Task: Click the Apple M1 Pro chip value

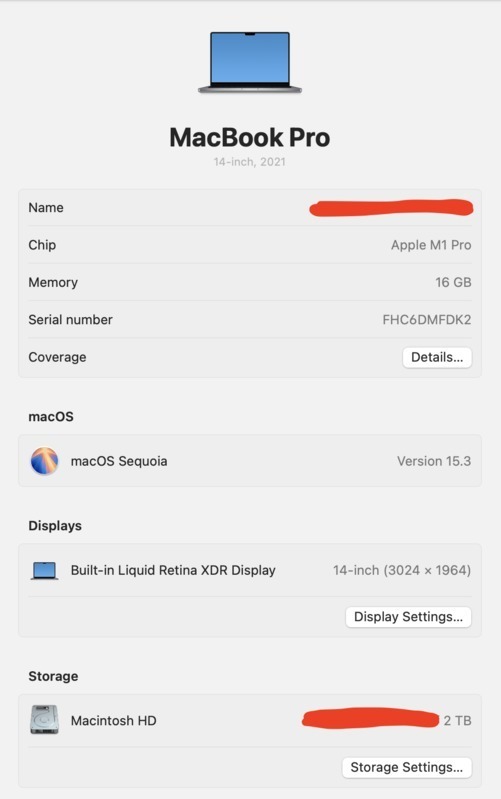Action: (431, 245)
